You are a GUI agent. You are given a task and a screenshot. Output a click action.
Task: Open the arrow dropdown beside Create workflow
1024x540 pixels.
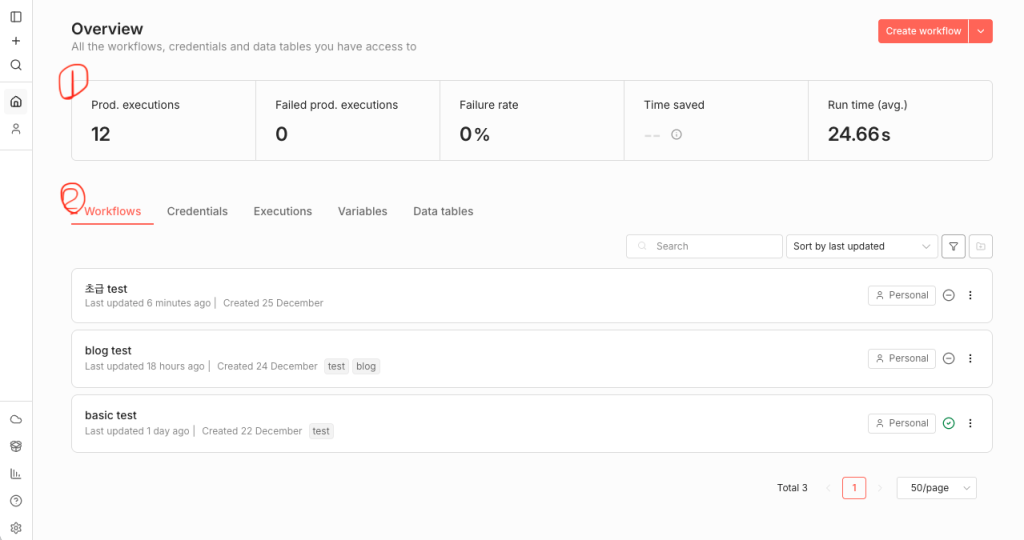point(980,31)
